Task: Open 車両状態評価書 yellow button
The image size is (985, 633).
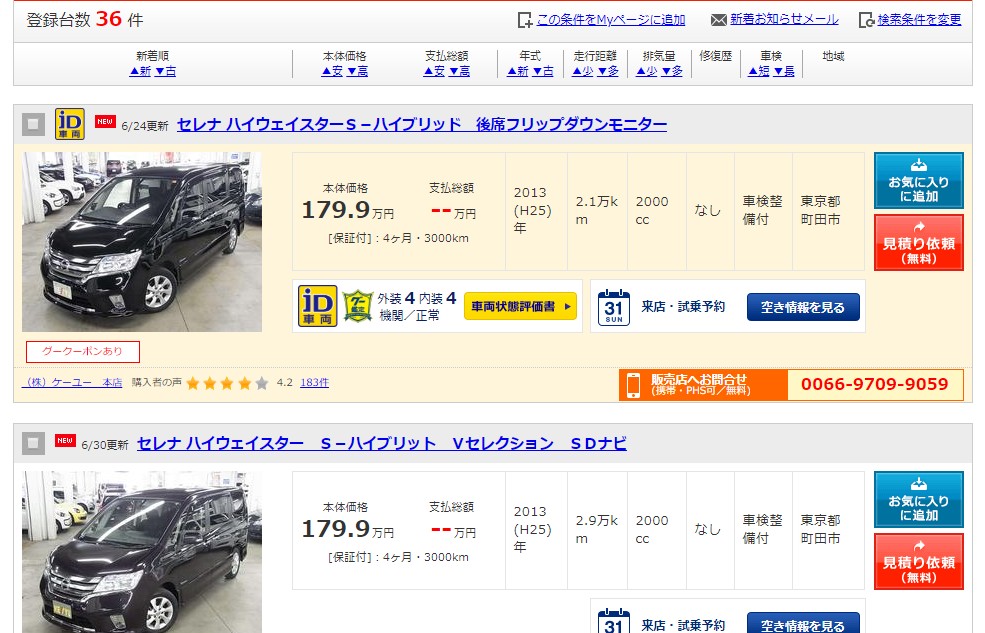Action: [x=520, y=306]
